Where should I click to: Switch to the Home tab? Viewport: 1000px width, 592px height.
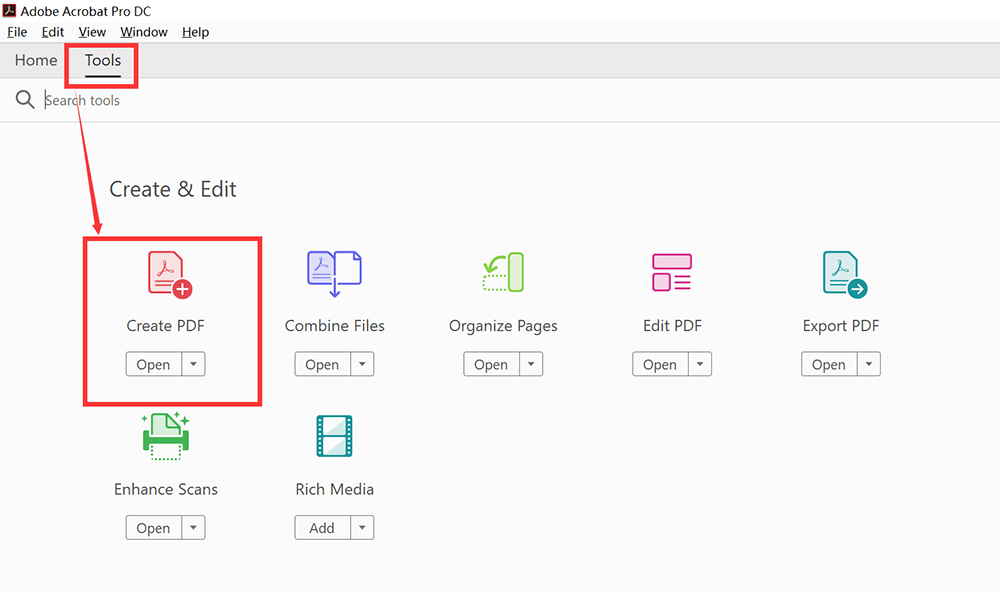36,61
